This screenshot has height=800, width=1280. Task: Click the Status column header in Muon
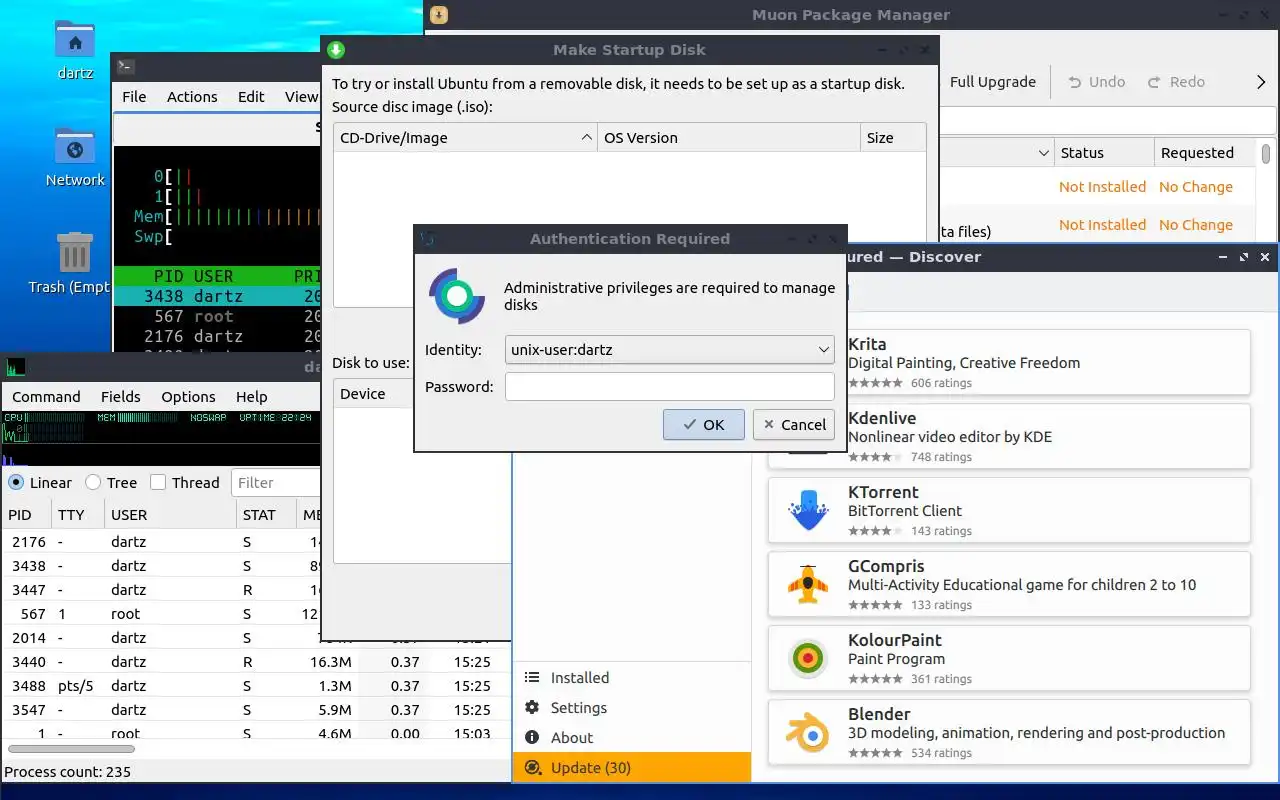[x=1103, y=153]
